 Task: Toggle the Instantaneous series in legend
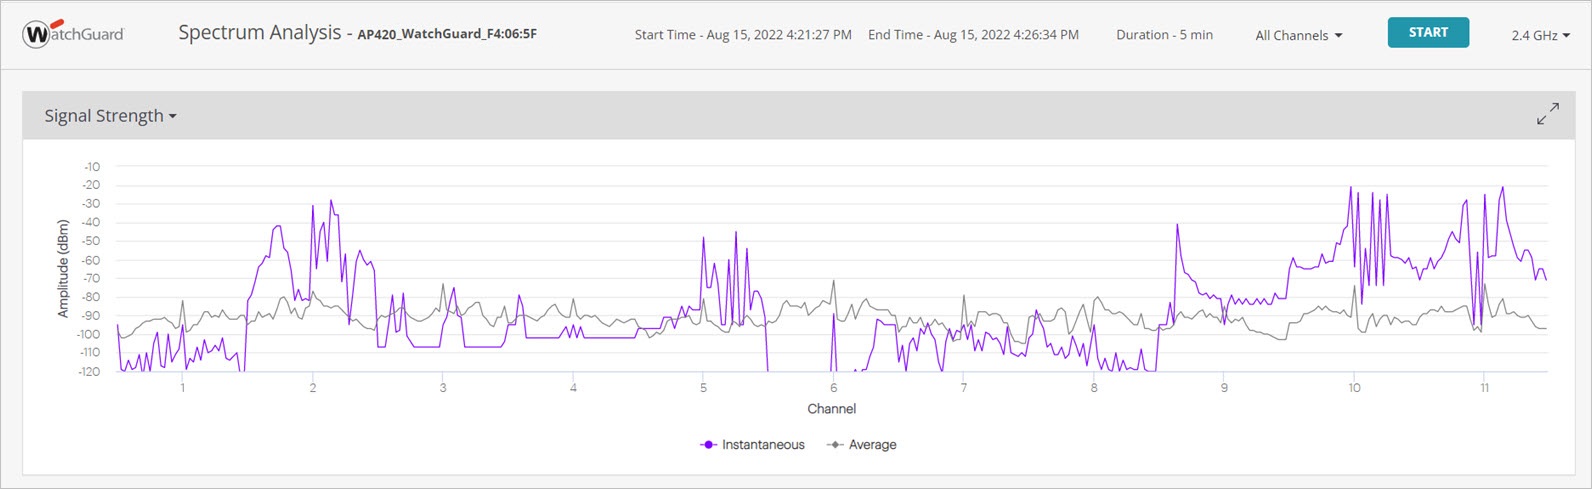tap(752, 445)
